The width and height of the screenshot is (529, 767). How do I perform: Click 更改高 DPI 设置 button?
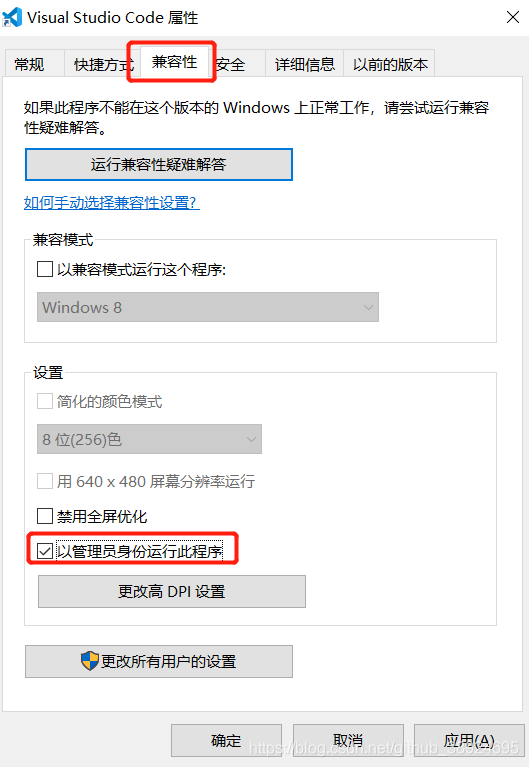(172, 591)
